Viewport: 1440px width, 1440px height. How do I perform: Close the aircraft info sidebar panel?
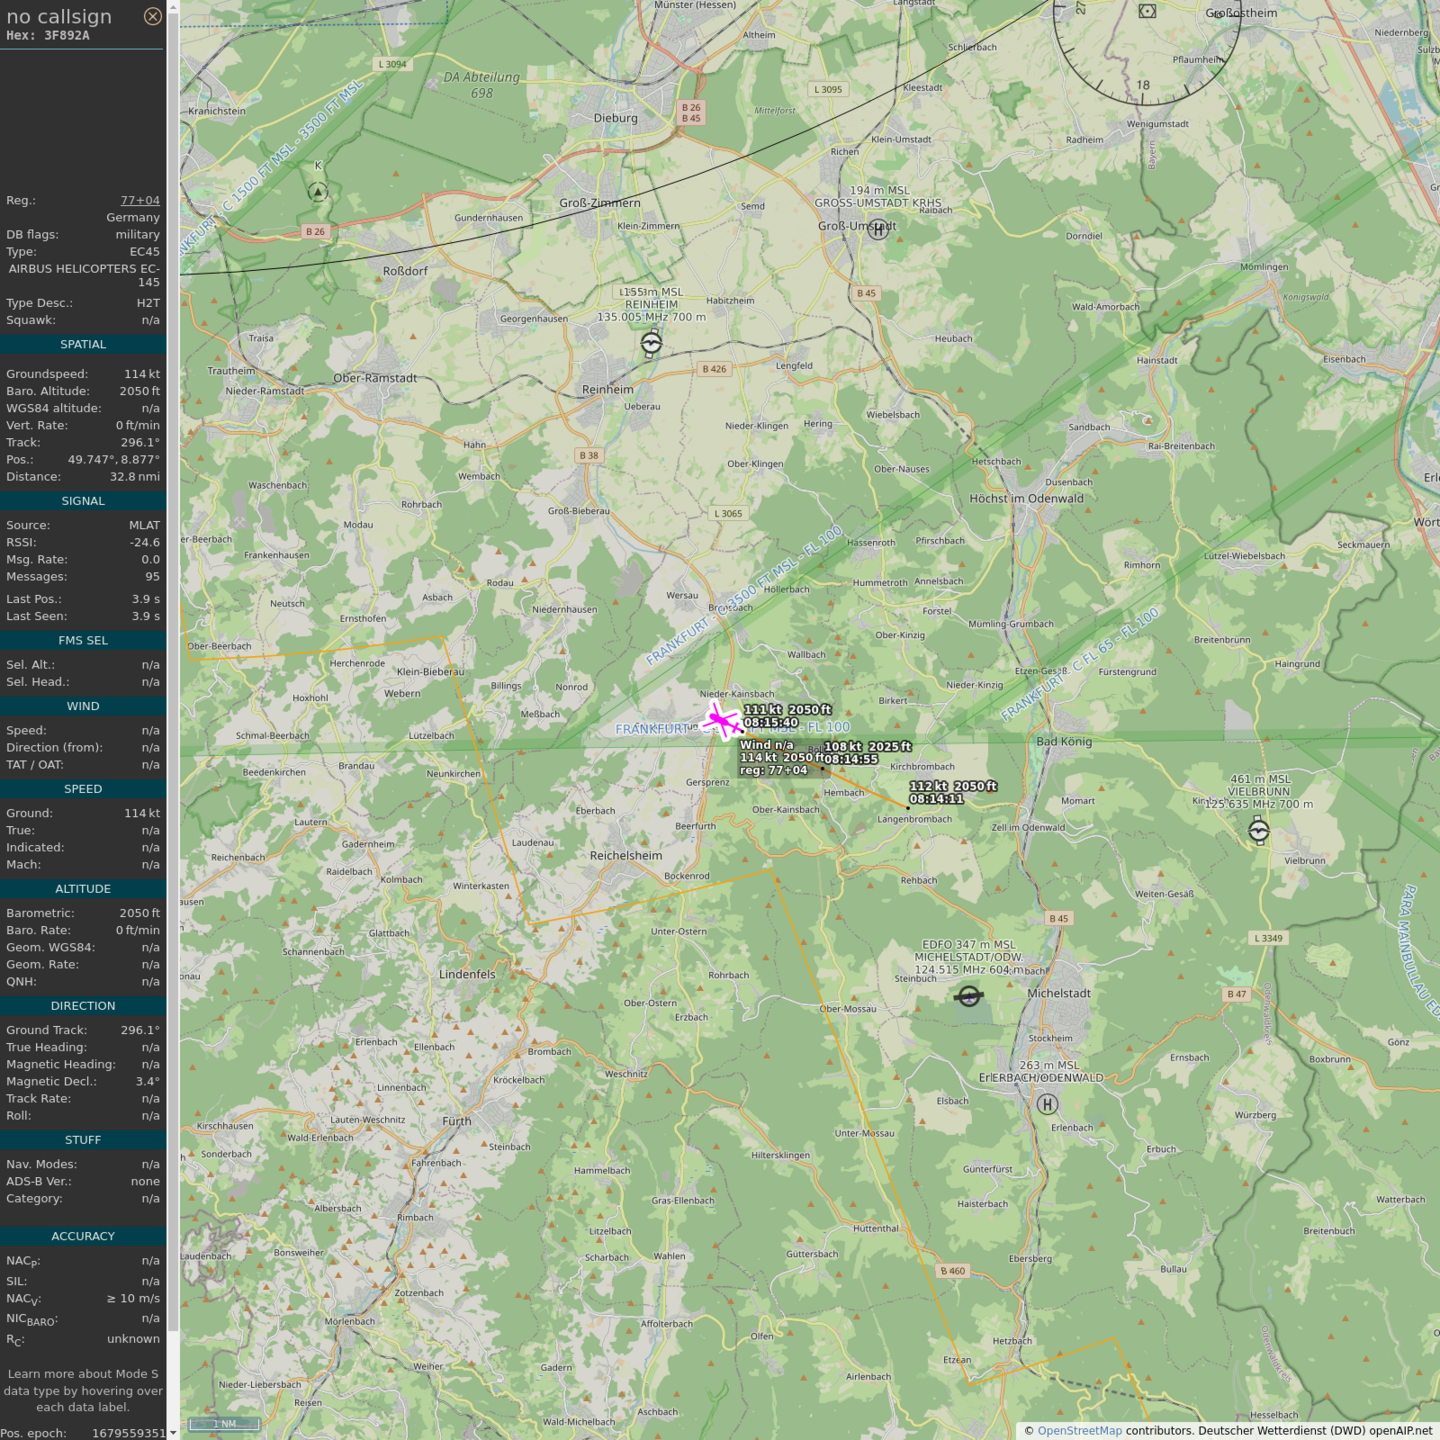coord(152,16)
